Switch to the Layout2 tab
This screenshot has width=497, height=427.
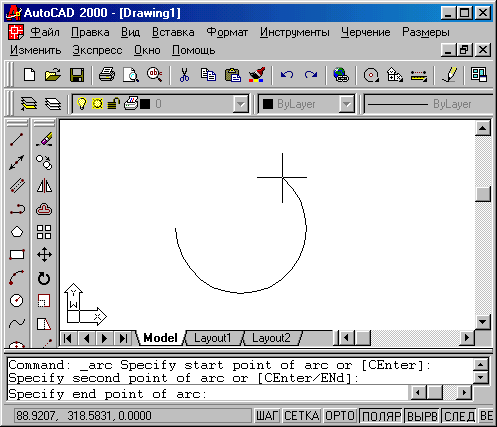(271, 338)
